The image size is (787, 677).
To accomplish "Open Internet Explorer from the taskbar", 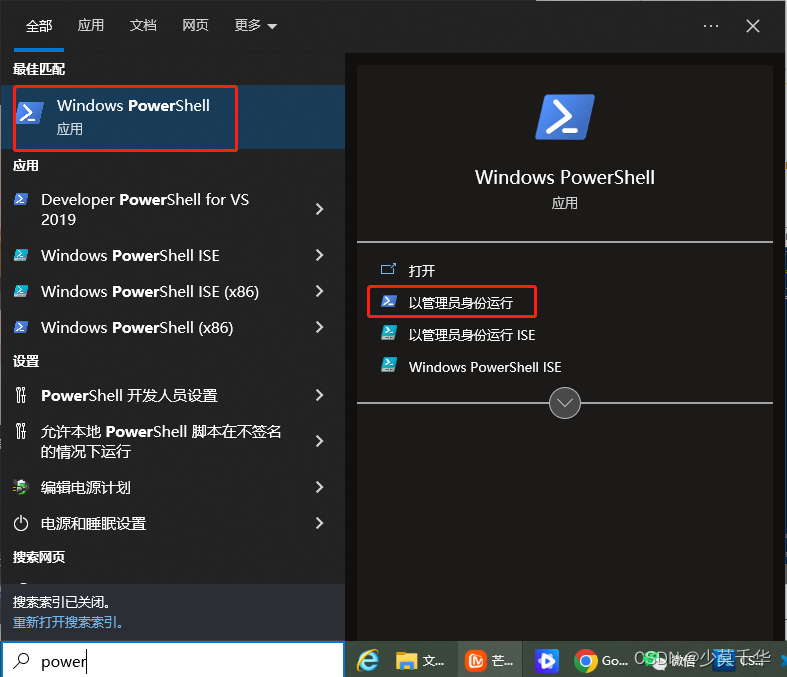I will 368,660.
